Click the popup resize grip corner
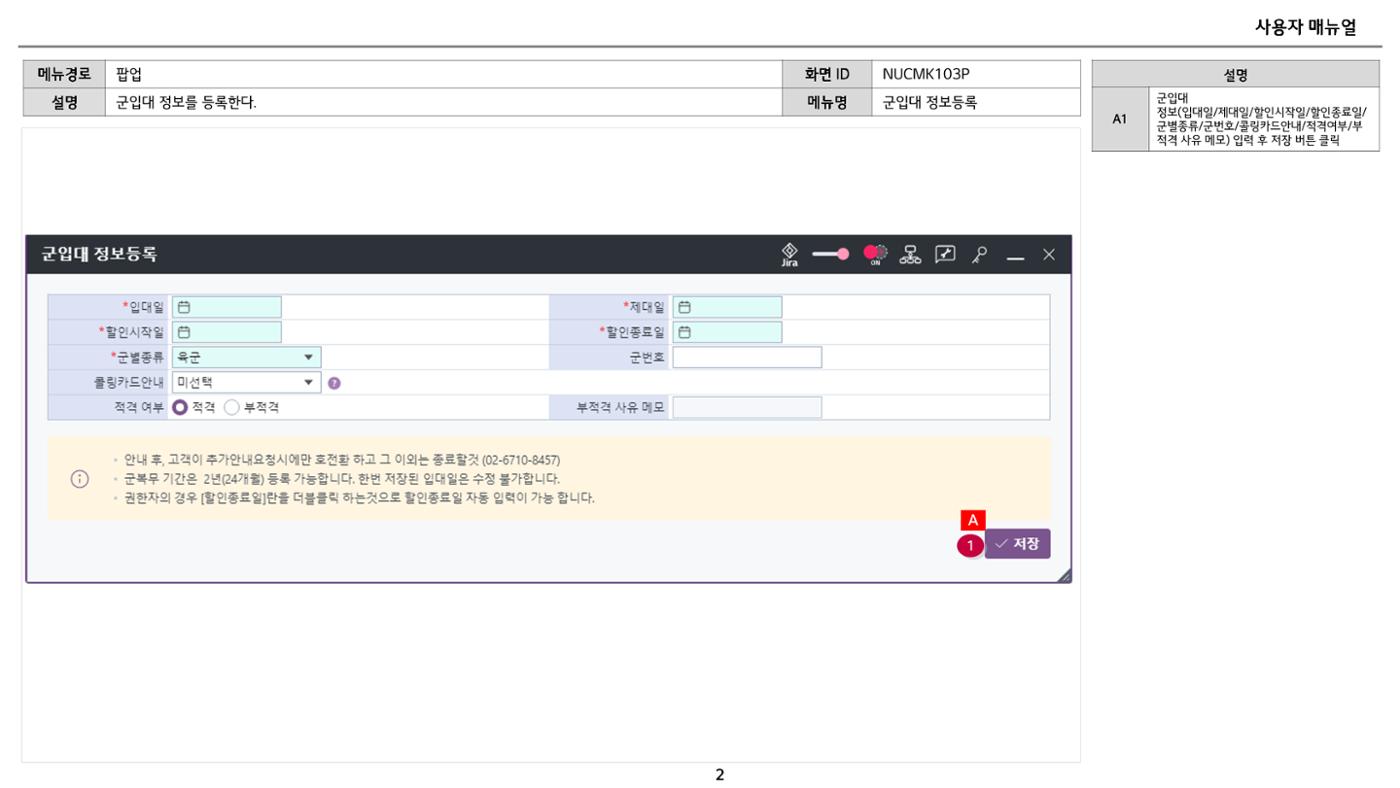The image size is (1400, 788). [x=1064, y=575]
